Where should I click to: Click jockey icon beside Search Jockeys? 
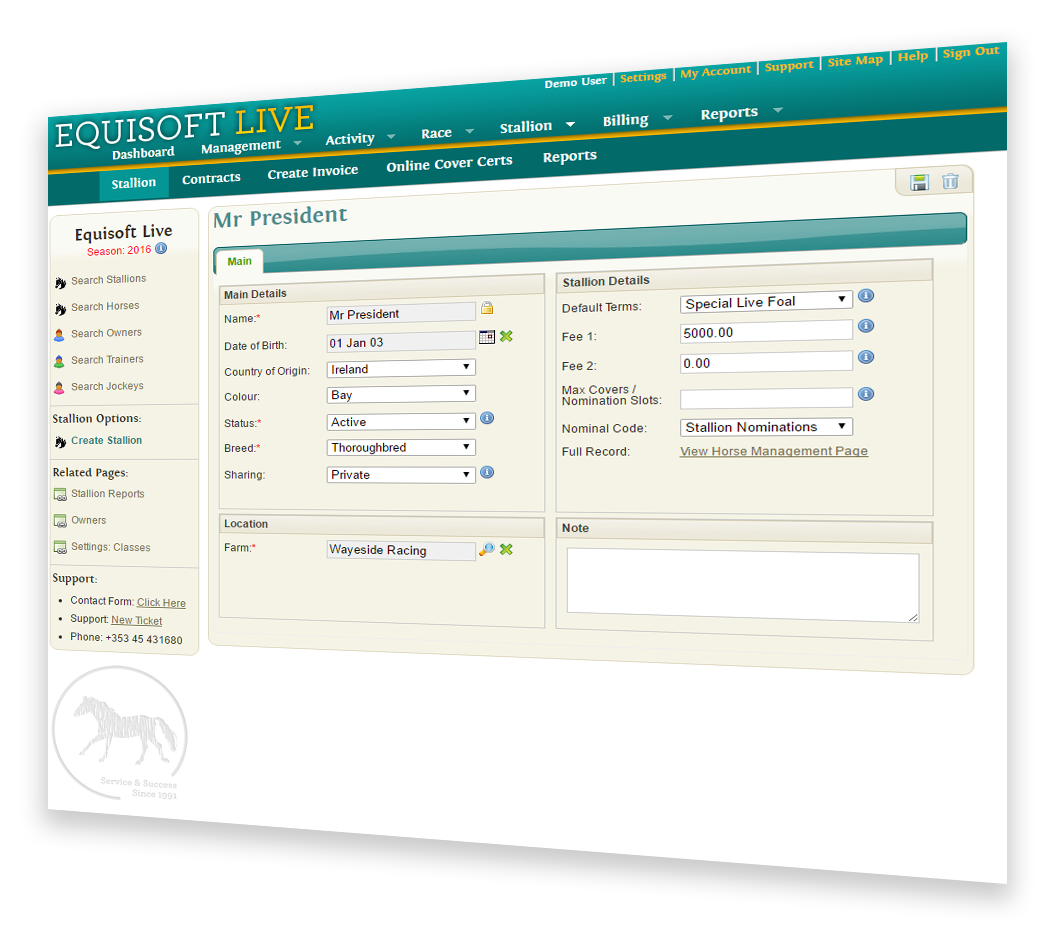pyautogui.click(x=59, y=388)
